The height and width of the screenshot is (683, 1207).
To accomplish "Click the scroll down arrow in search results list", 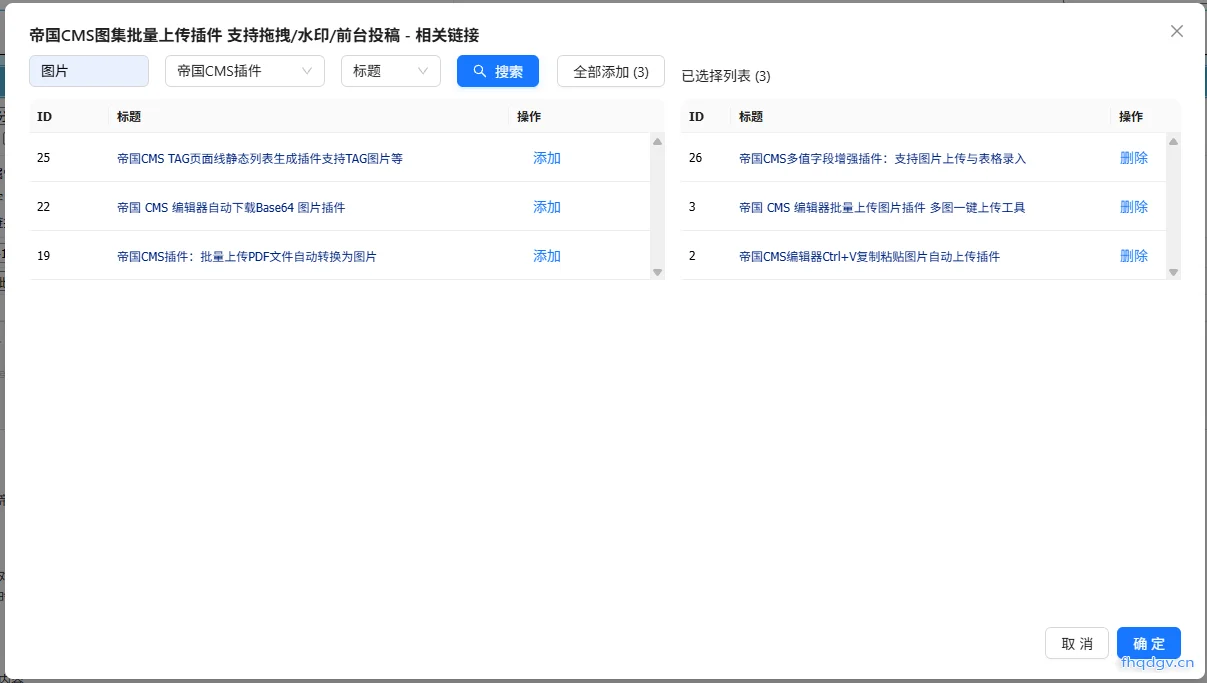I will (x=657, y=272).
